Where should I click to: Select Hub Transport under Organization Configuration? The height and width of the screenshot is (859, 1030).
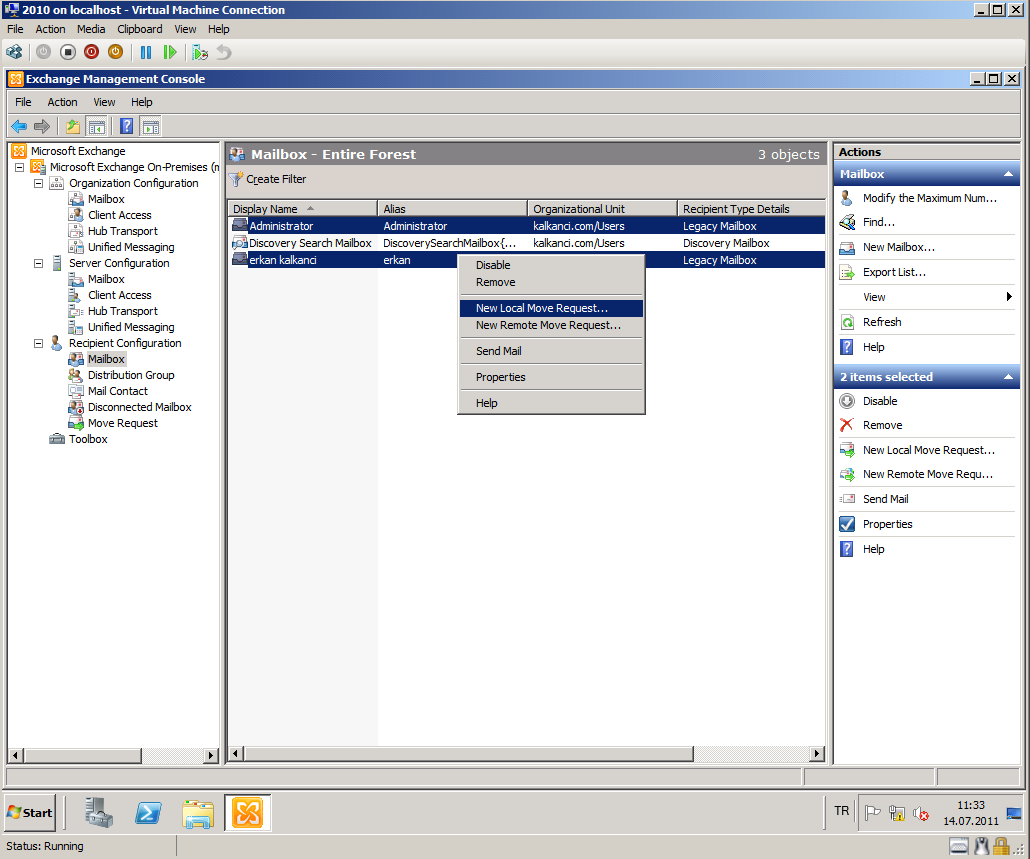[x=122, y=231]
